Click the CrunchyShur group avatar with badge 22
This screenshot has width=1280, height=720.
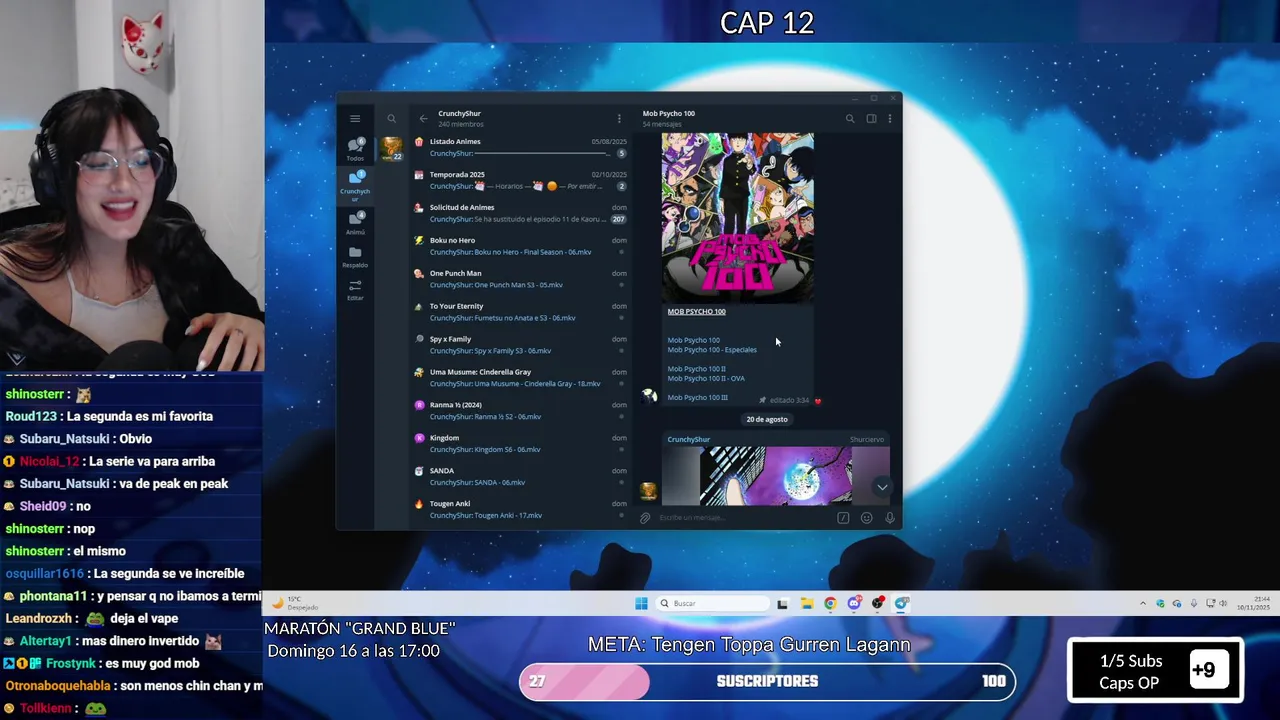(x=391, y=149)
